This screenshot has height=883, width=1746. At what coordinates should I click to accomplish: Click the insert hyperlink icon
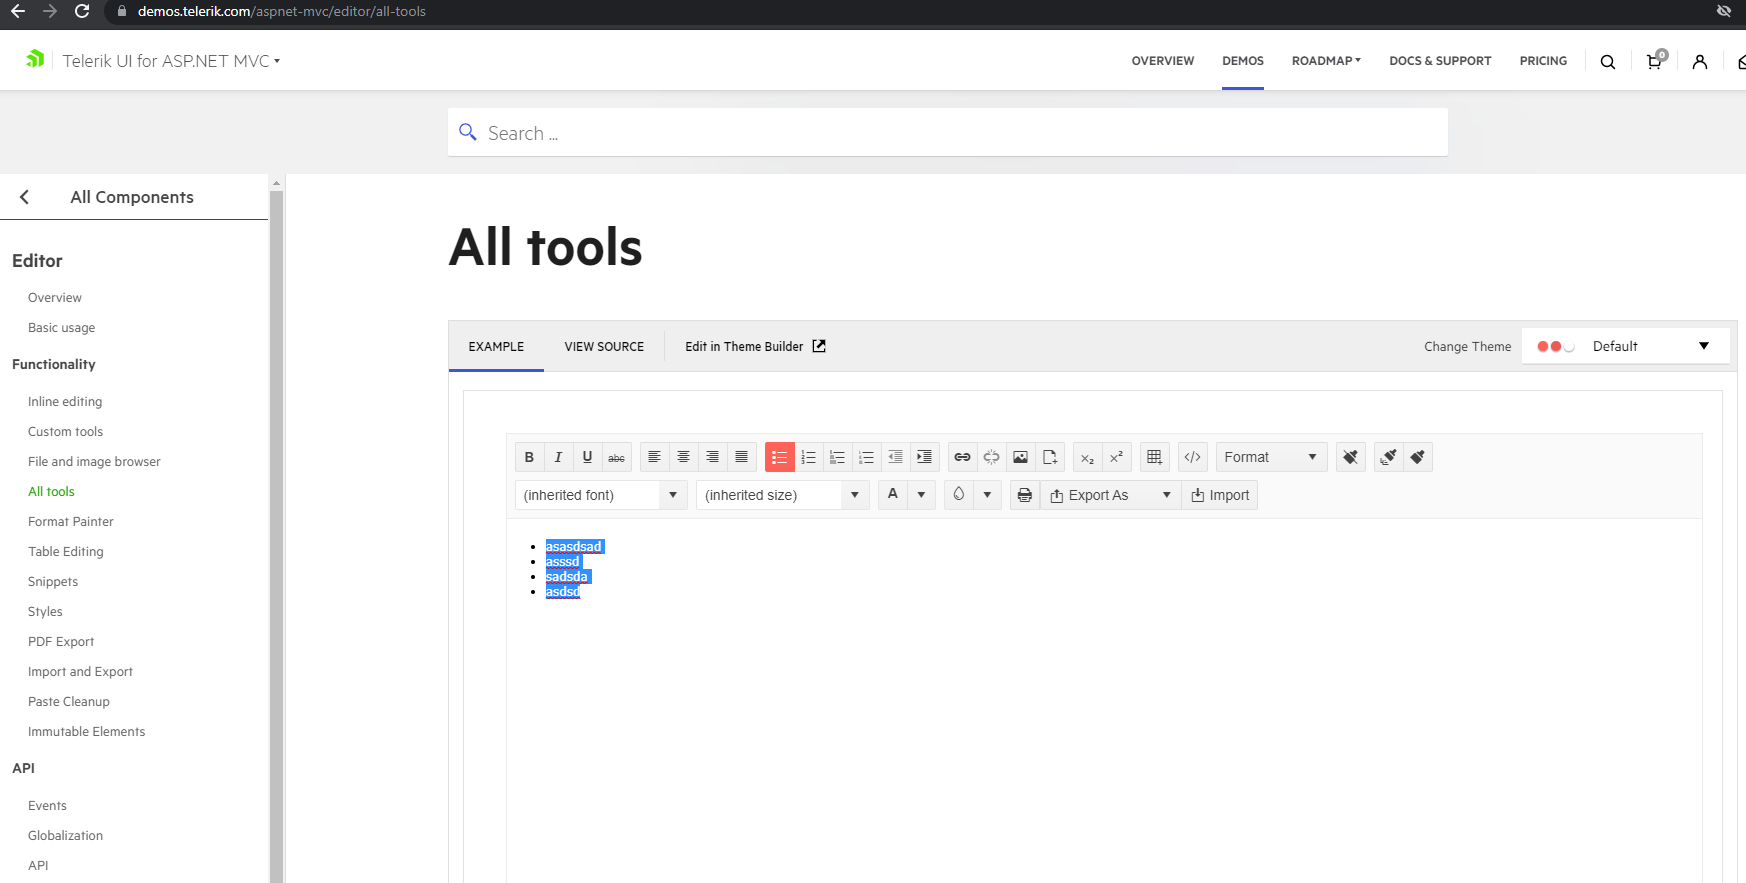pyautogui.click(x=962, y=457)
